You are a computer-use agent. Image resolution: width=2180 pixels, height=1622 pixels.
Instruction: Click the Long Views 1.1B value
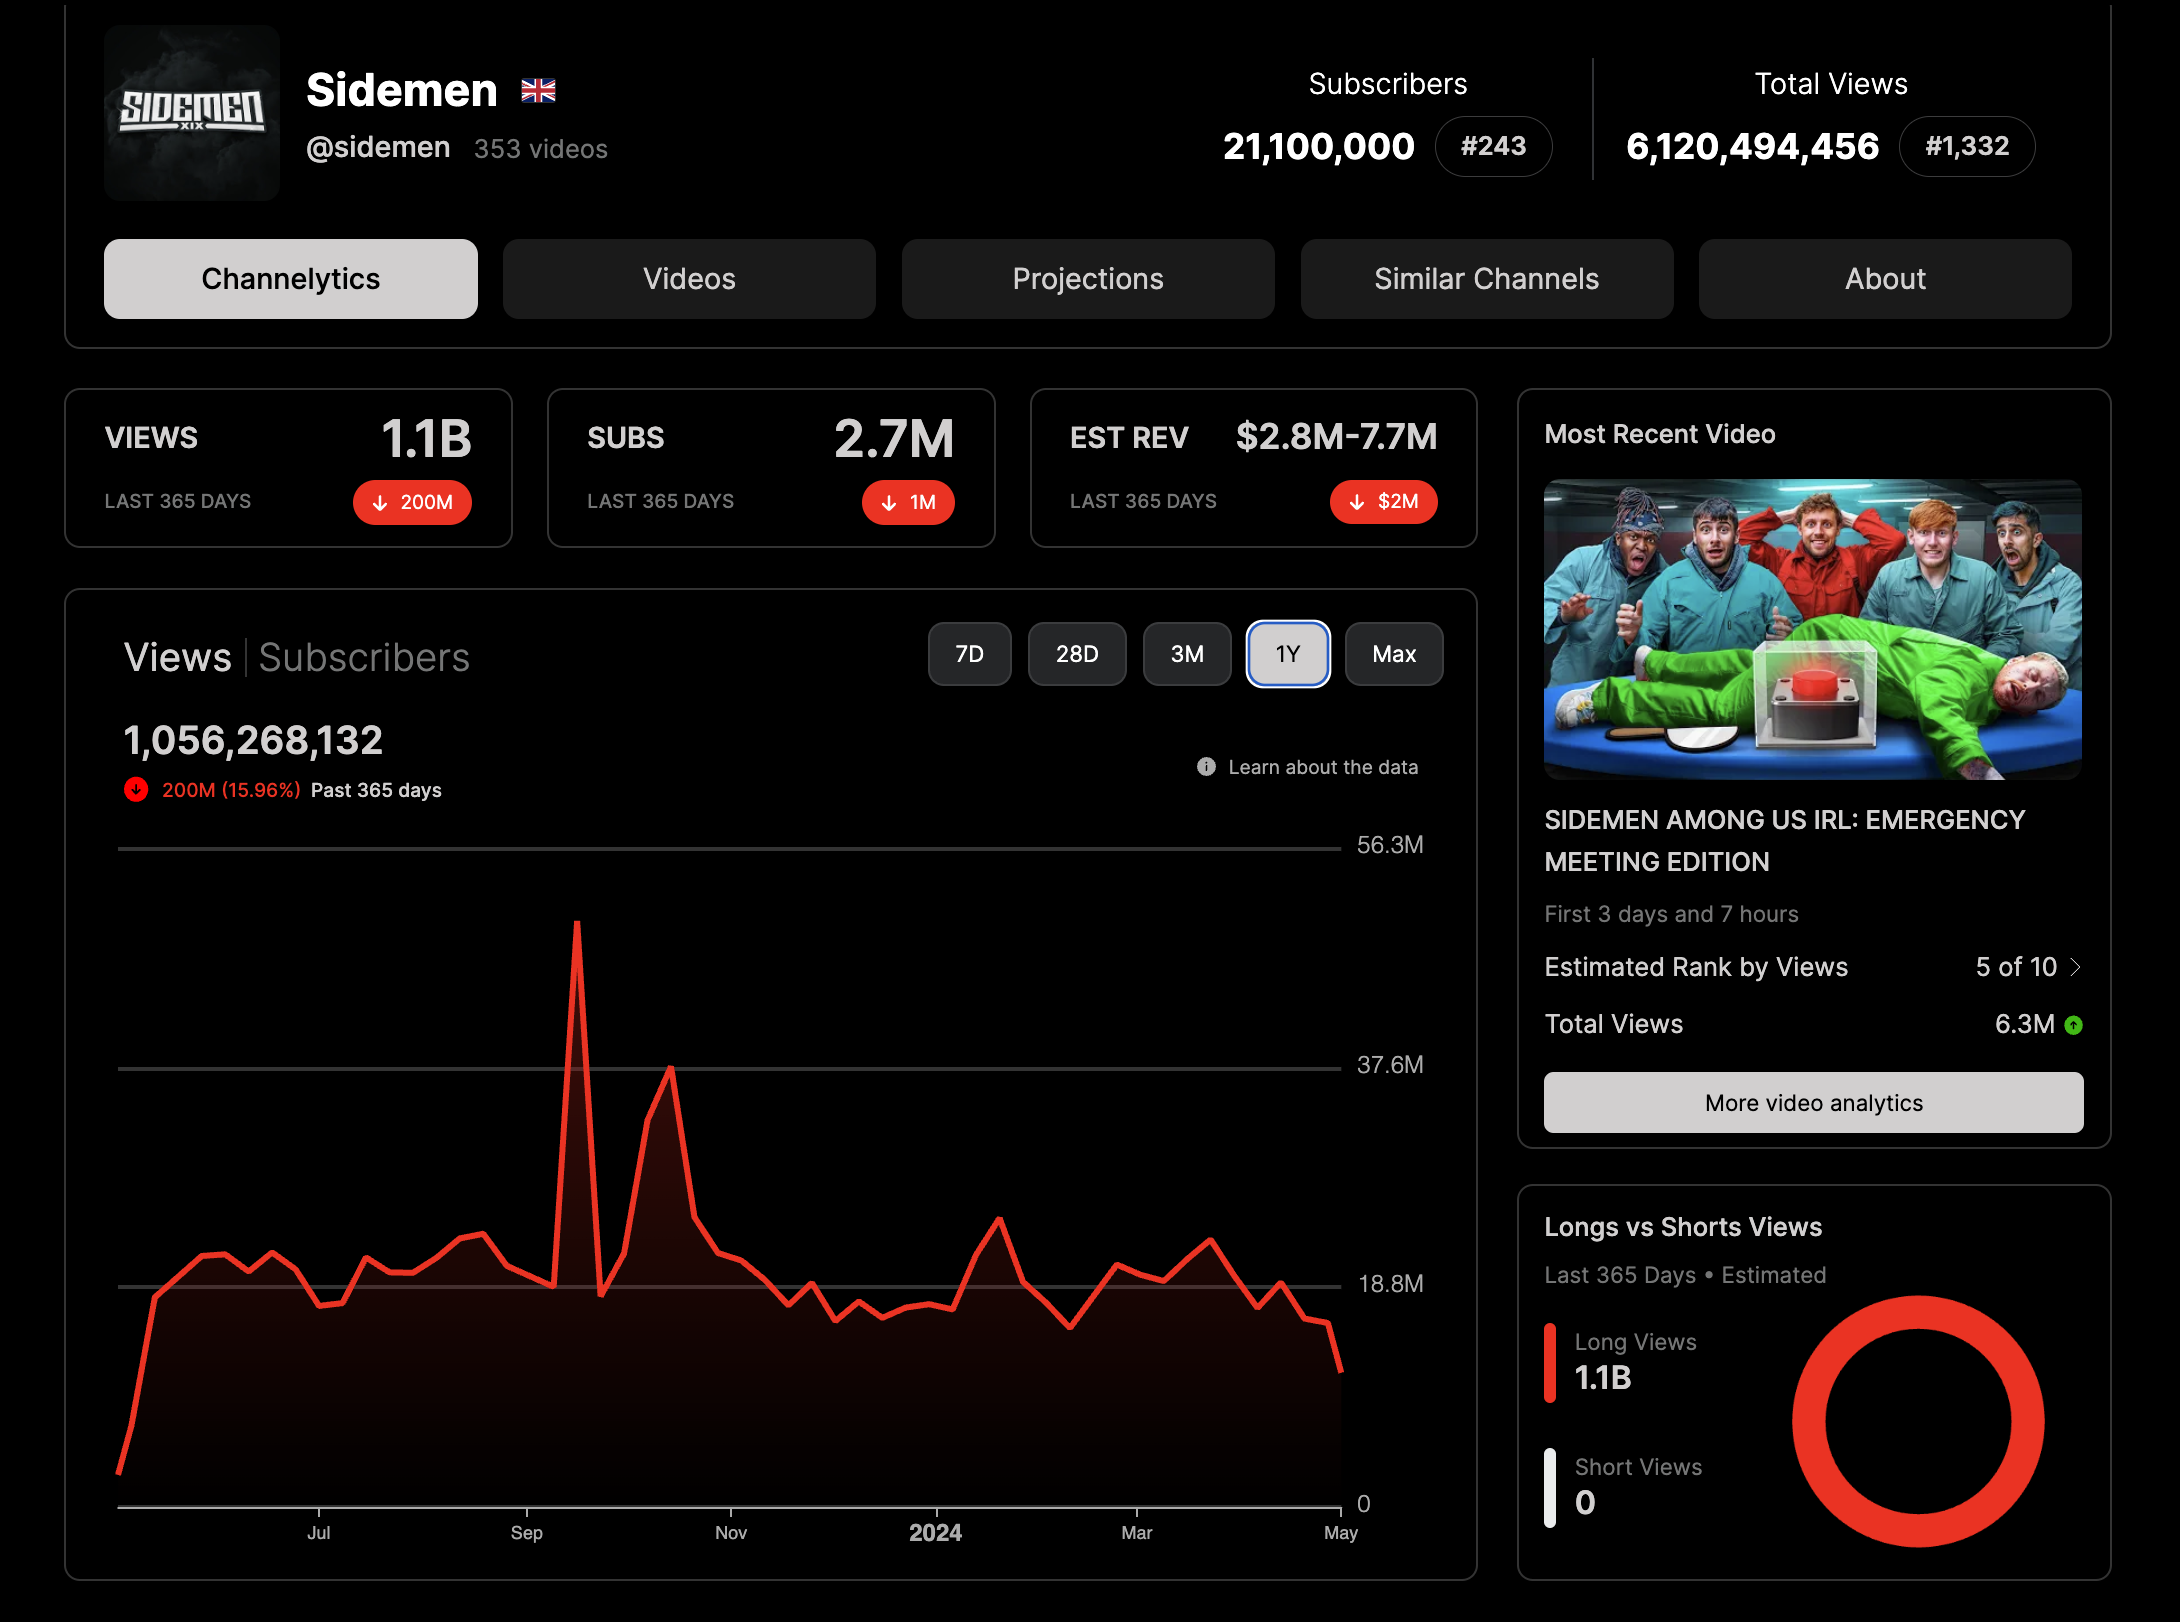[1603, 1378]
